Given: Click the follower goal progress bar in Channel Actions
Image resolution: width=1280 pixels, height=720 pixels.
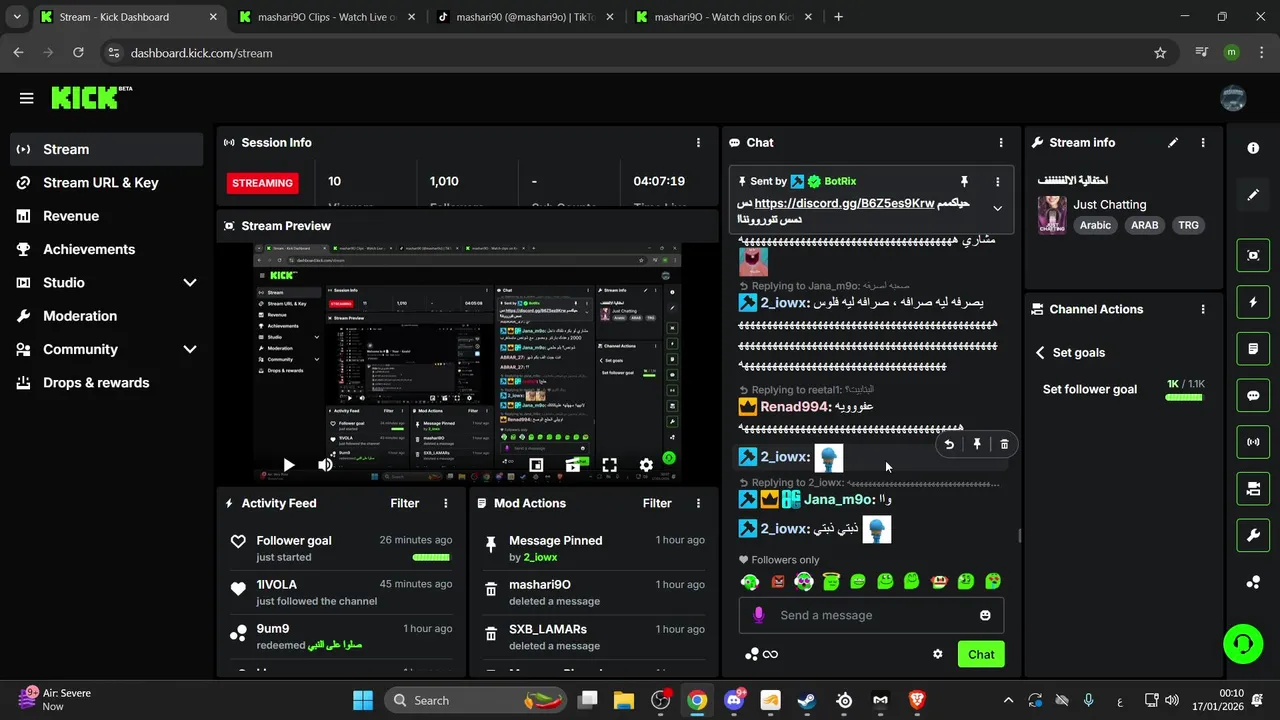Looking at the screenshot, I should coord(1184,398).
